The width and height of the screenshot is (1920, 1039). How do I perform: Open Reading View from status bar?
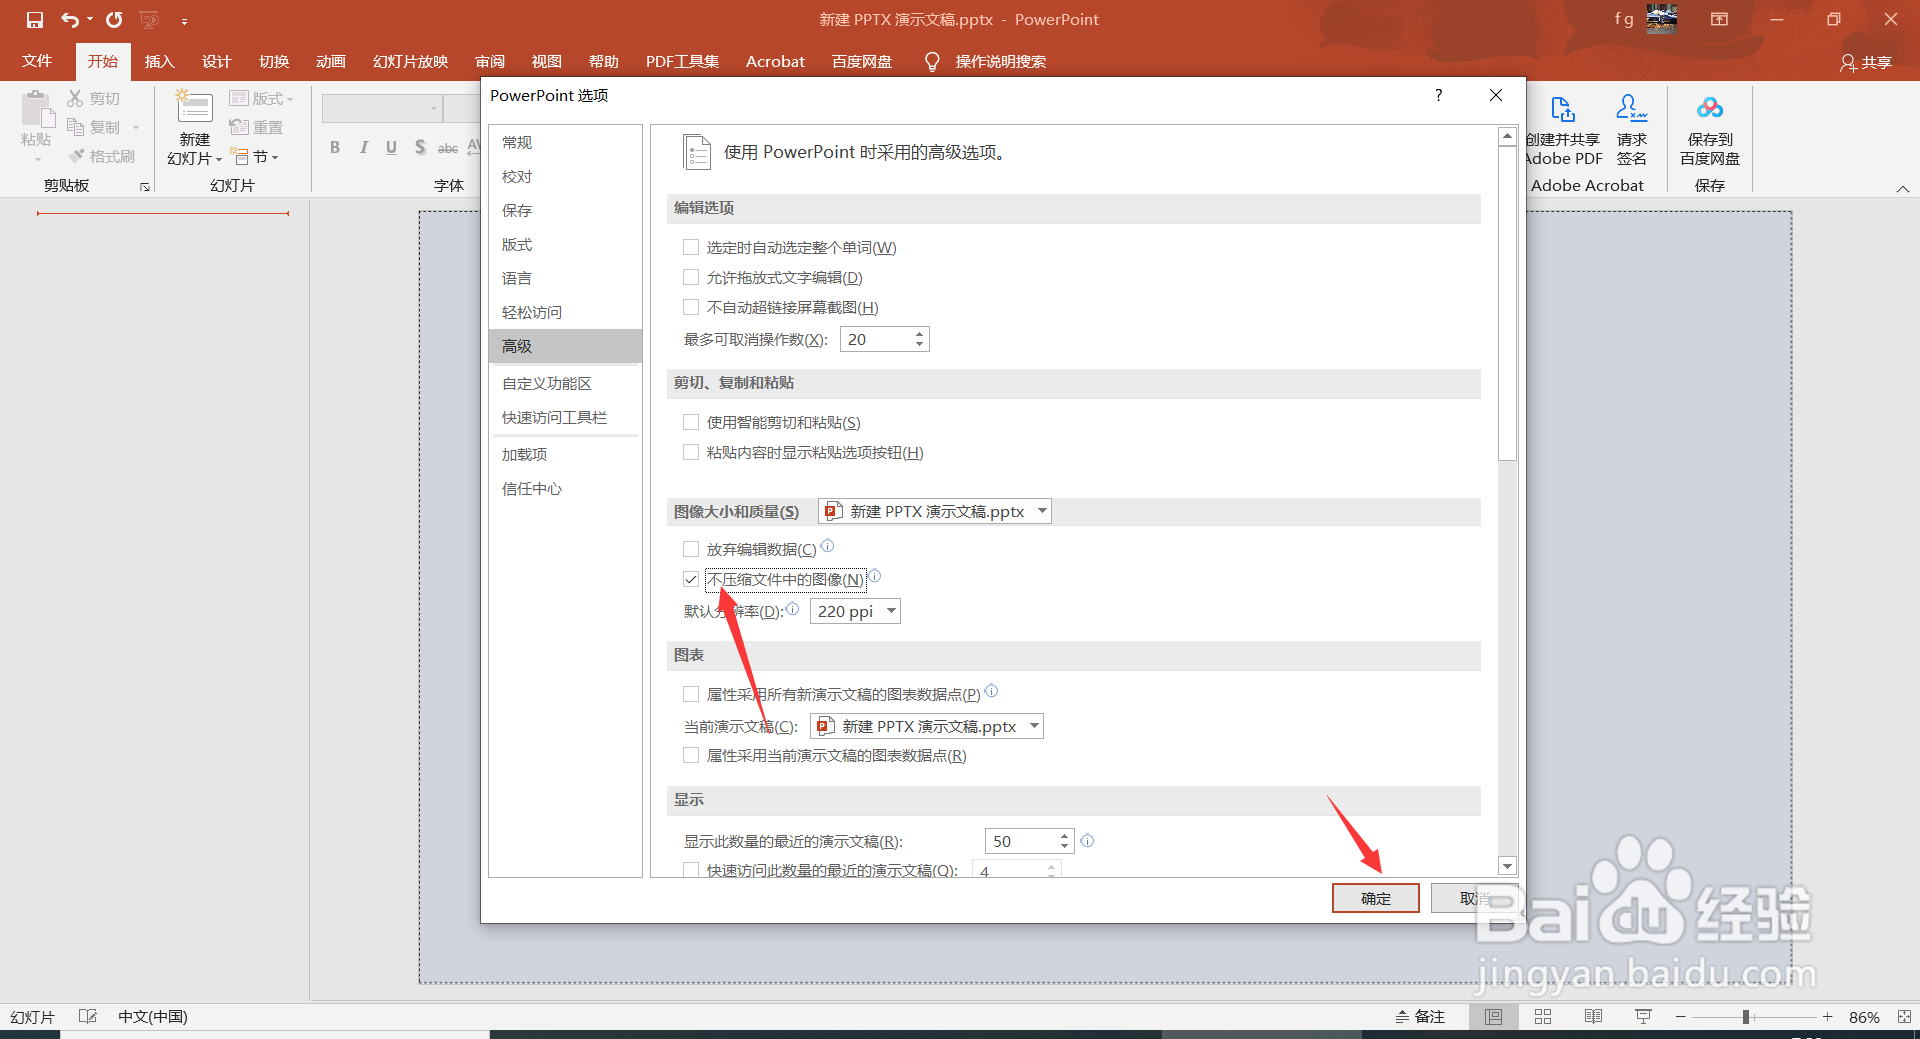click(x=1593, y=1017)
